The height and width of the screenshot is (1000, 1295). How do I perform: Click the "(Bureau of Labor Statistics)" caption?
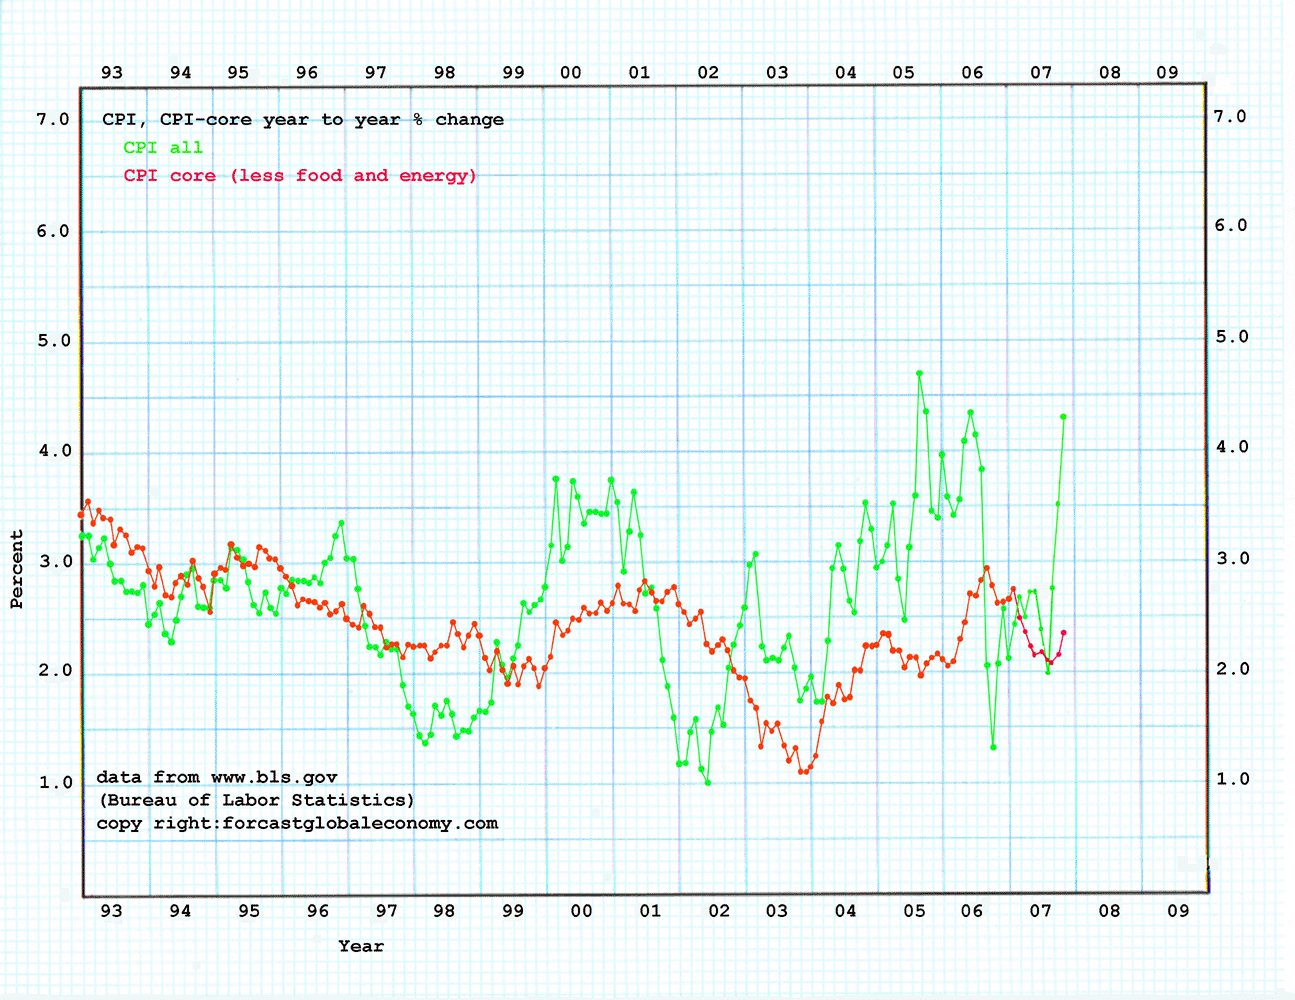pyautogui.click(x=255, y=800)
